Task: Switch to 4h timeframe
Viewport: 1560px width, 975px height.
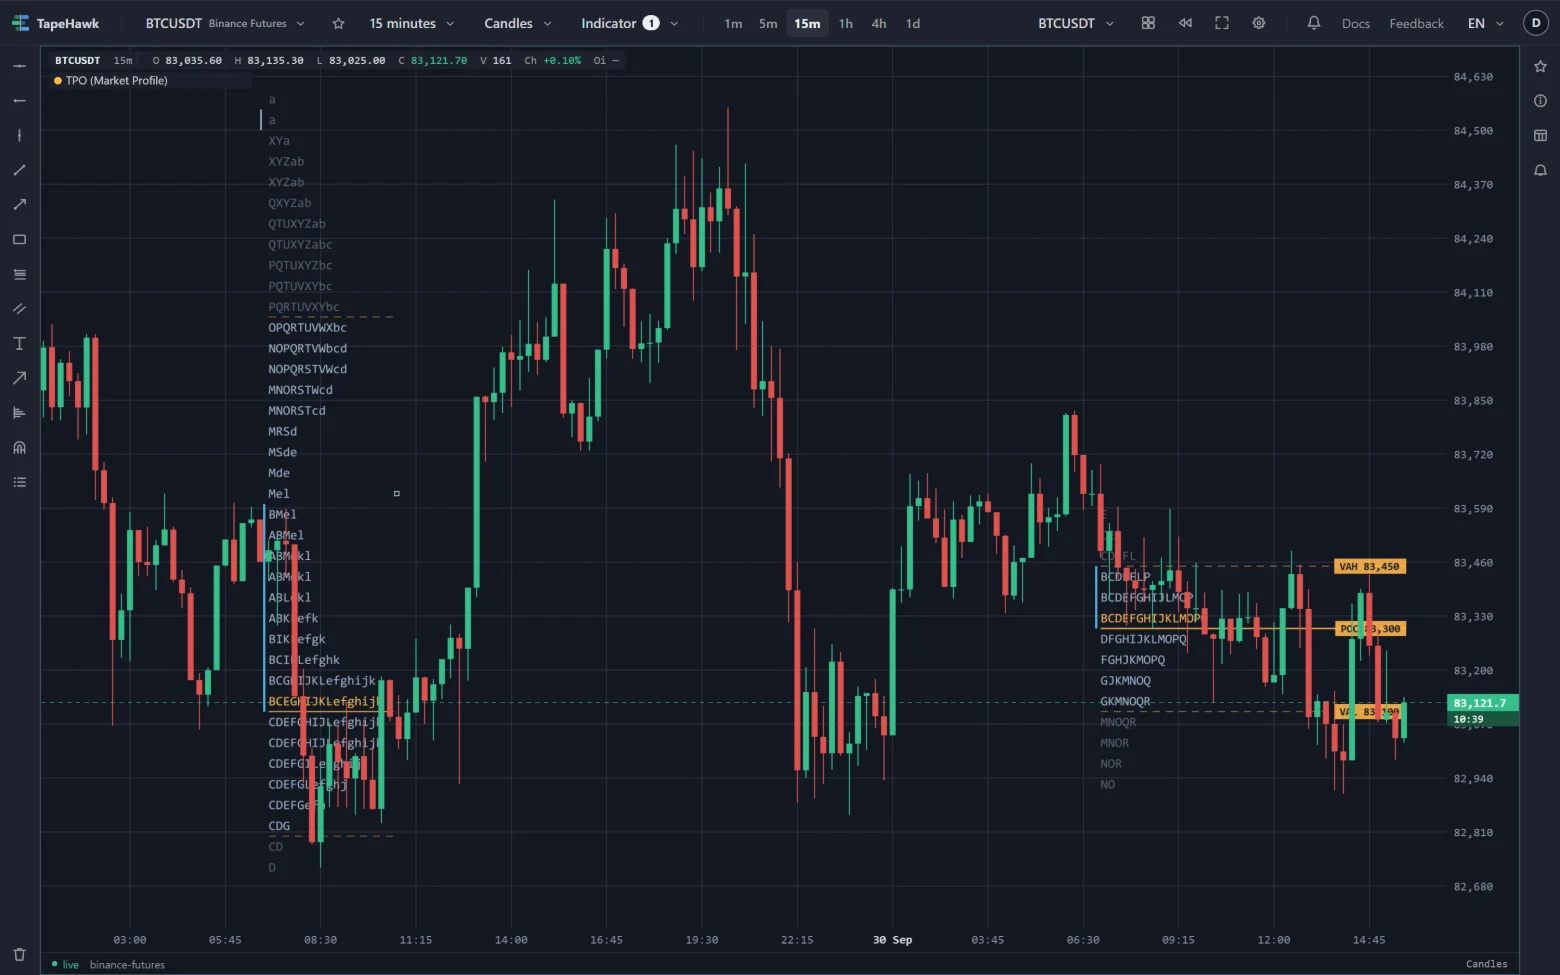Action: coord(879,23)
